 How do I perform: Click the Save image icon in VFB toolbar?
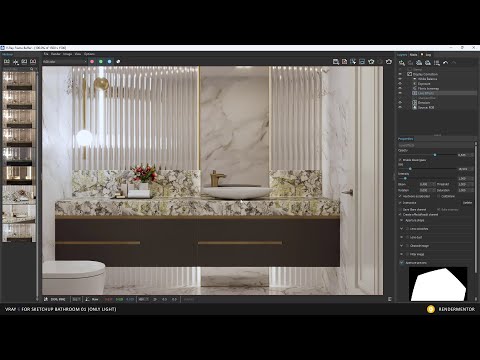click(x=336, y=62)
